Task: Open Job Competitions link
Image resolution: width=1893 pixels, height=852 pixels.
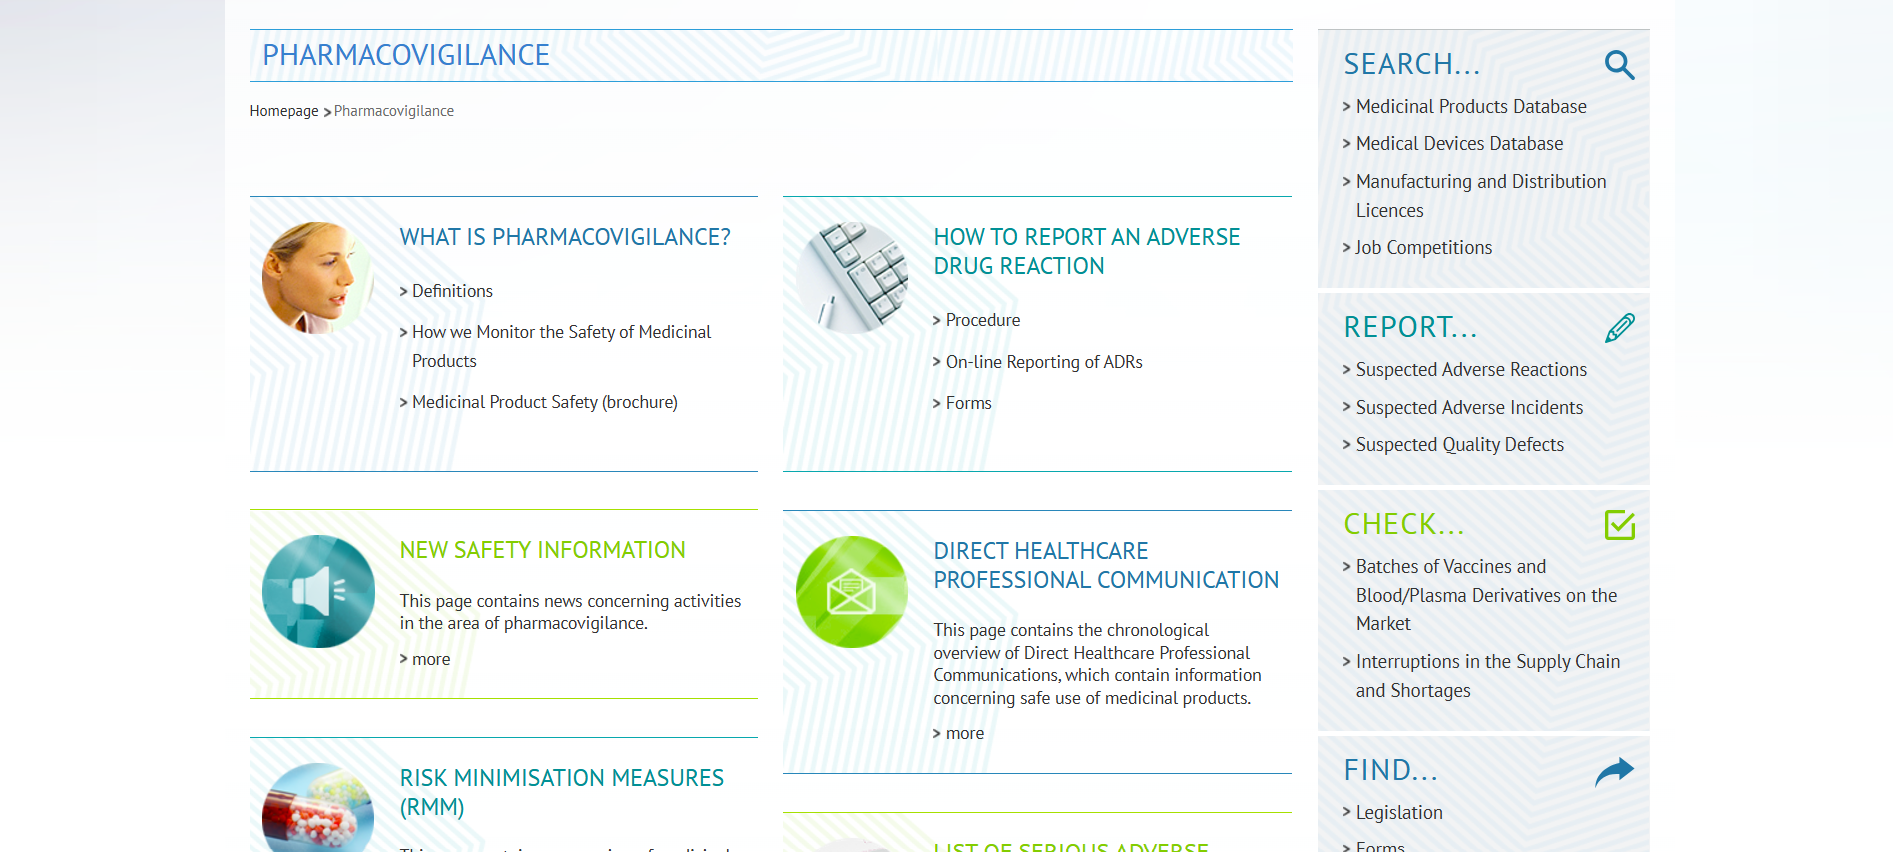Action: click(1423, 248)
